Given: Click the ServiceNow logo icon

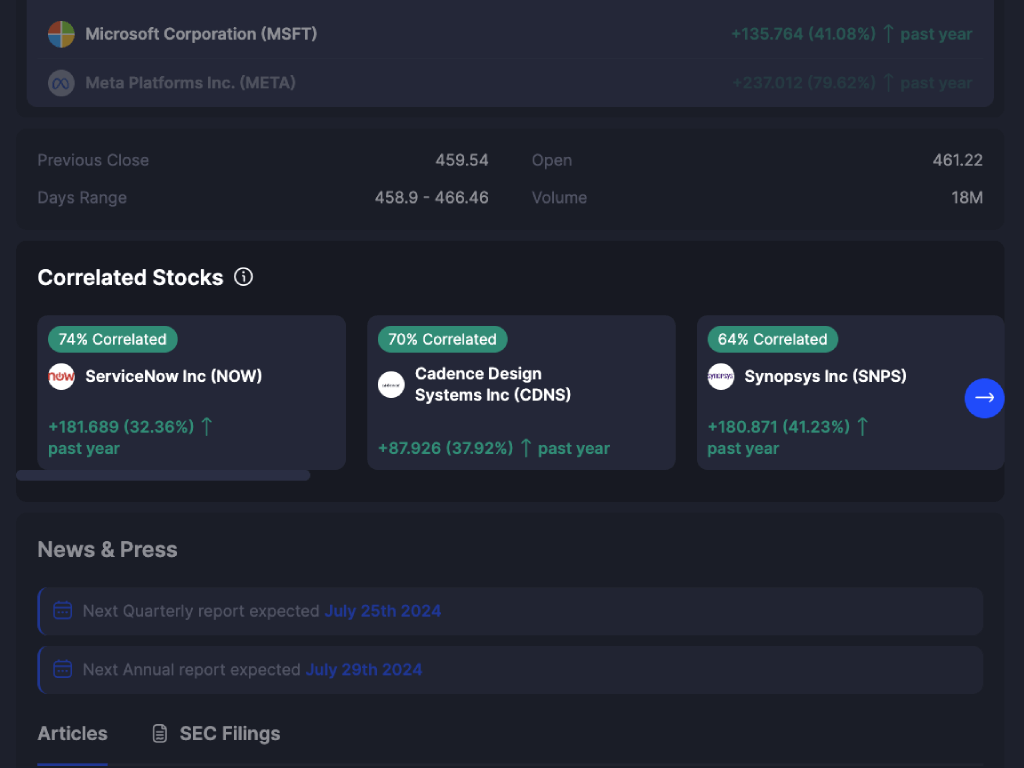Looking at the screenshot, I should coord(61,376).
